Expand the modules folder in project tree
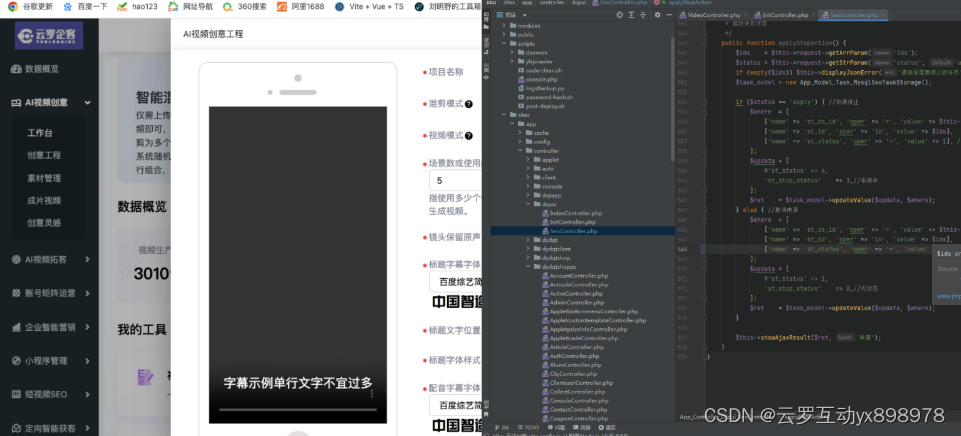 (504, 26)
